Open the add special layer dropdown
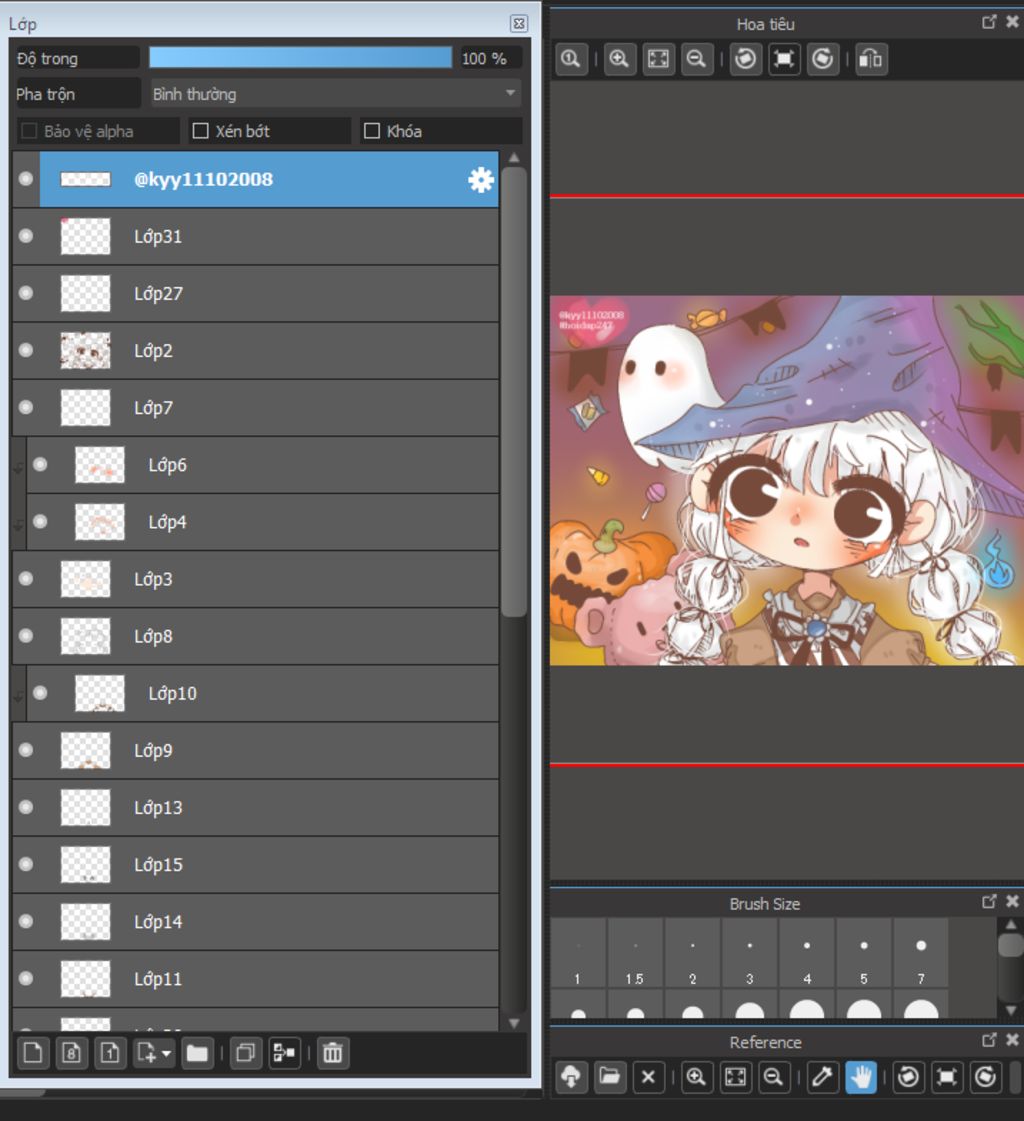The image size is (1024, 1121). pyautogui.click(x=153, y=1053)
